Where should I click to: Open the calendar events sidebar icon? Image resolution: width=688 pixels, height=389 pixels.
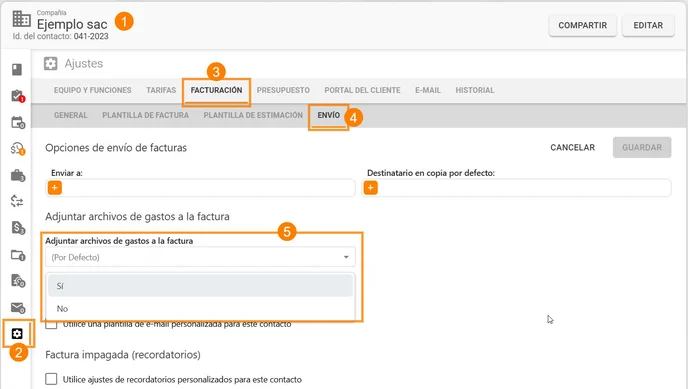[18, 122]
